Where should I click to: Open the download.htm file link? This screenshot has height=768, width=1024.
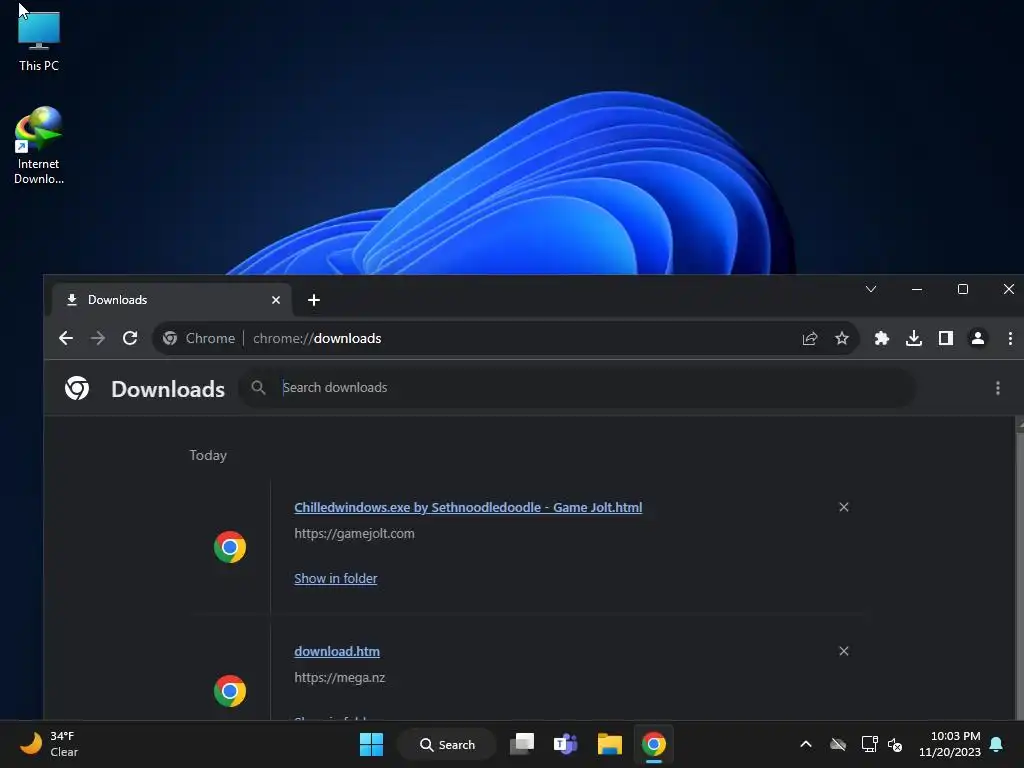tap(337, 651)
